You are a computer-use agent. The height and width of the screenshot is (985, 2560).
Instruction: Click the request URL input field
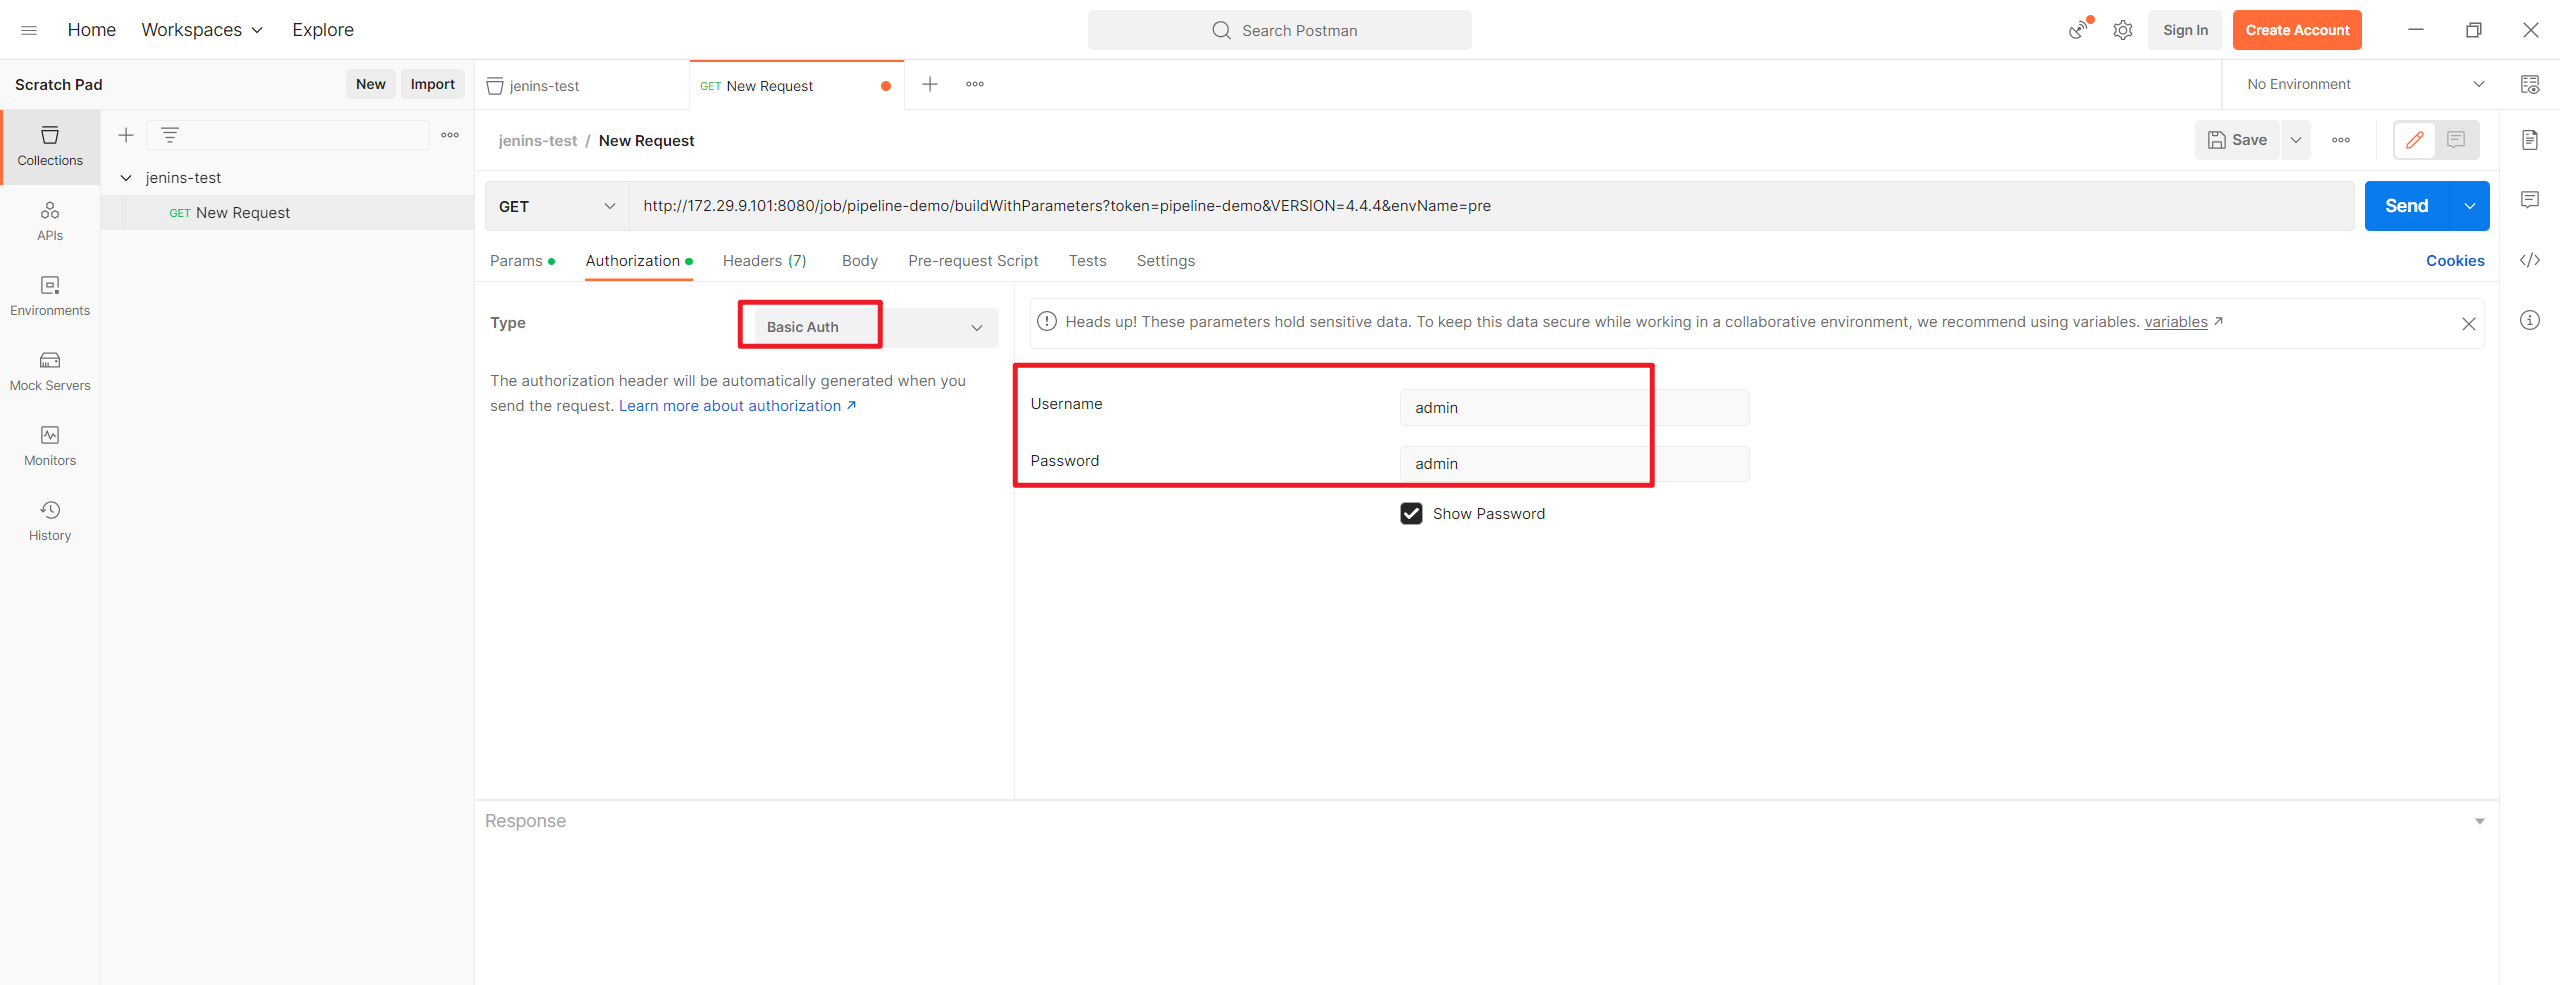(1491, 206)
